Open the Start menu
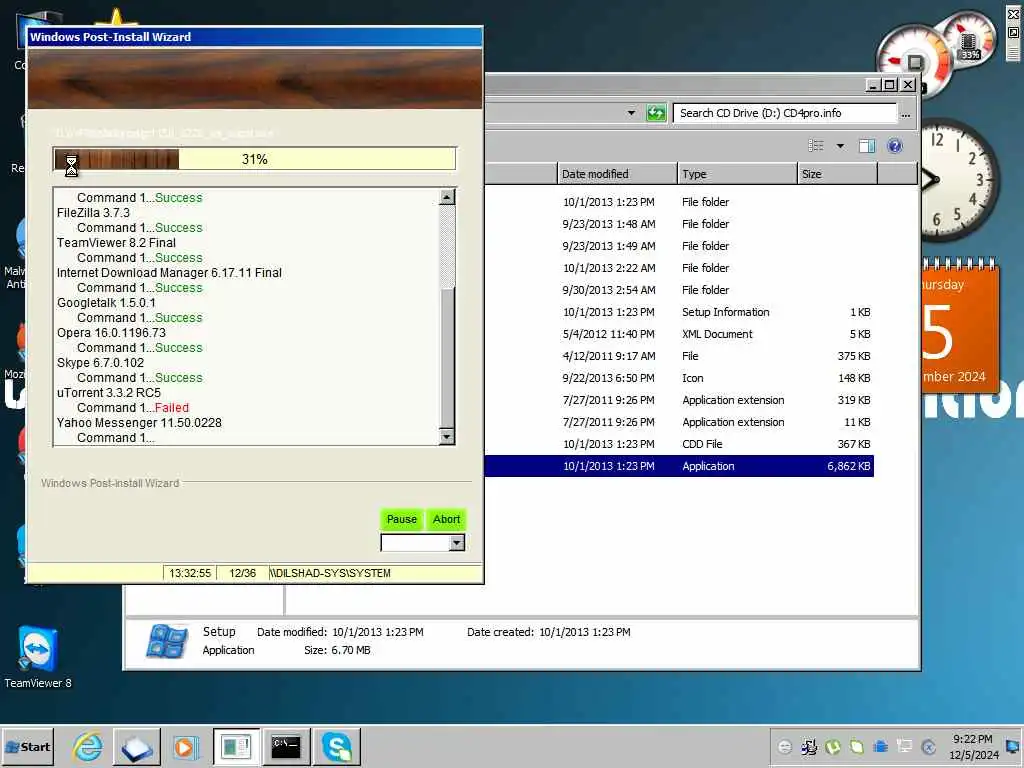Screen dimensions: 1024x768 click(27, 746)
